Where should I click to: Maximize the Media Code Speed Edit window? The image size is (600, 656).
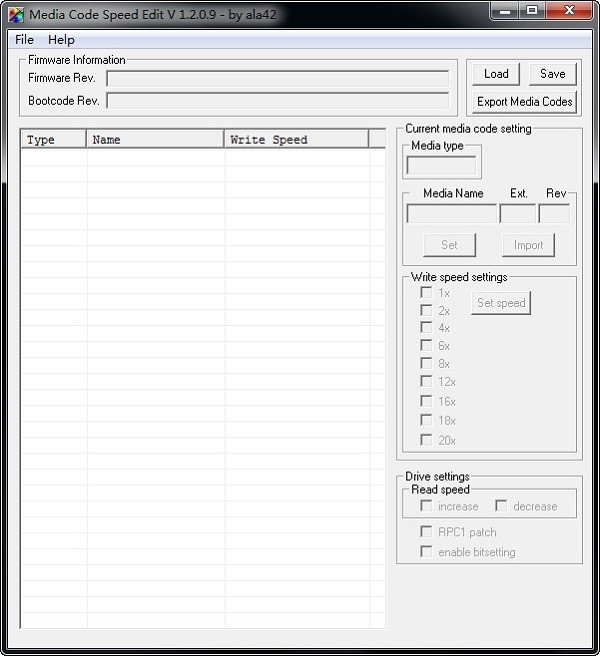pyautogui.click(x=532, y=10)
